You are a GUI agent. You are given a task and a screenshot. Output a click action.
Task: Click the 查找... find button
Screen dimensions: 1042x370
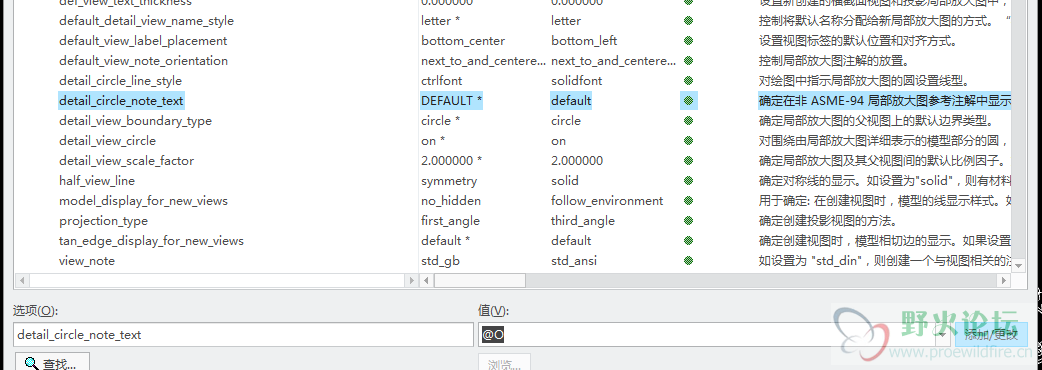[x=51, y=363]
